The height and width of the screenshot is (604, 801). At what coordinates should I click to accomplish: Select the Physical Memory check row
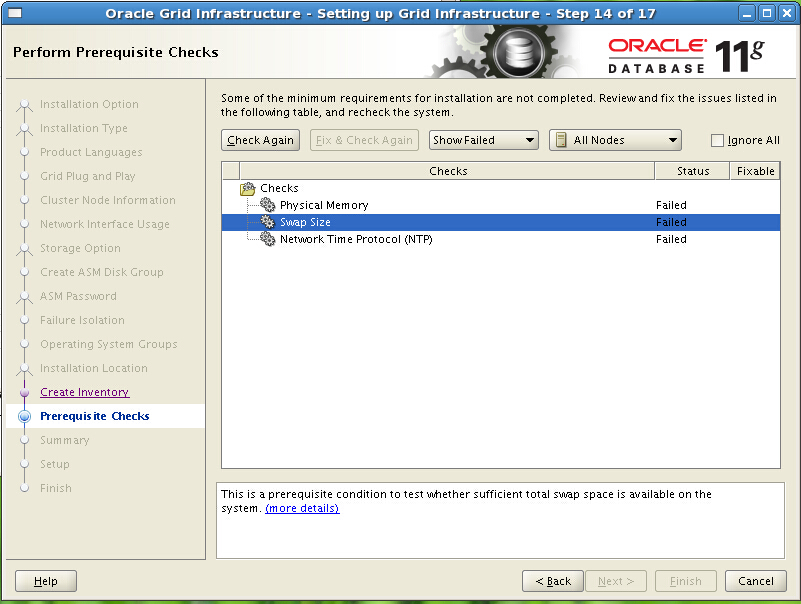[501, 205]
